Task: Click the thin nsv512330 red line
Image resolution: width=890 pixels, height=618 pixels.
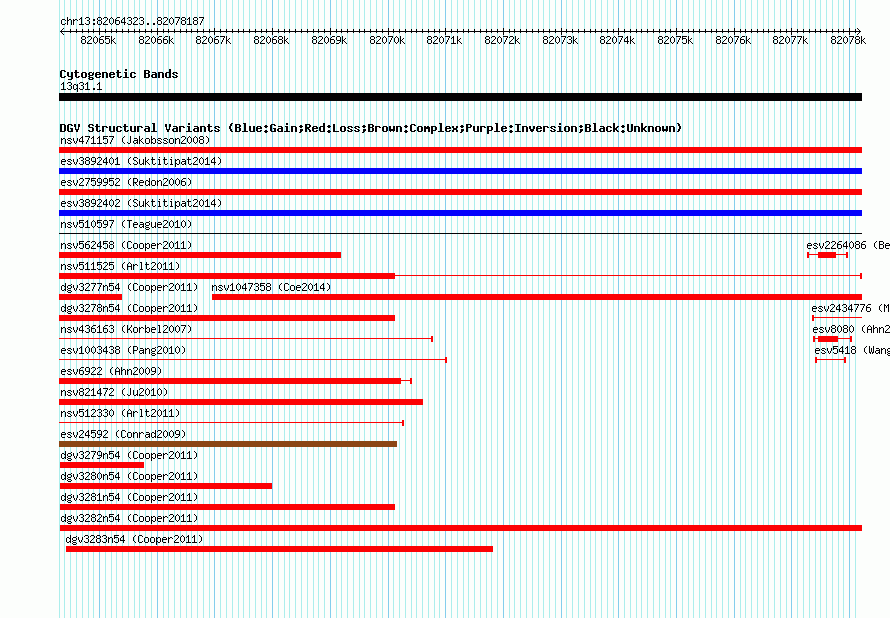Action: click(x=232, y=423)
